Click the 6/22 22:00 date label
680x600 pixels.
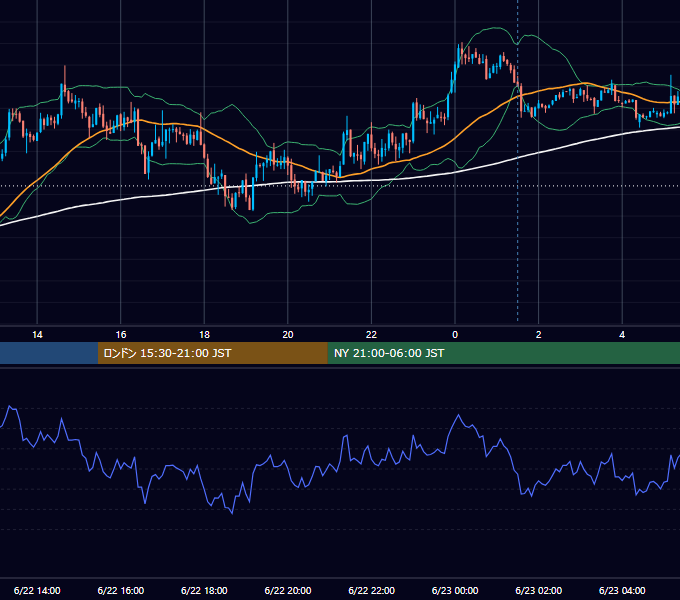coord(371,590)
